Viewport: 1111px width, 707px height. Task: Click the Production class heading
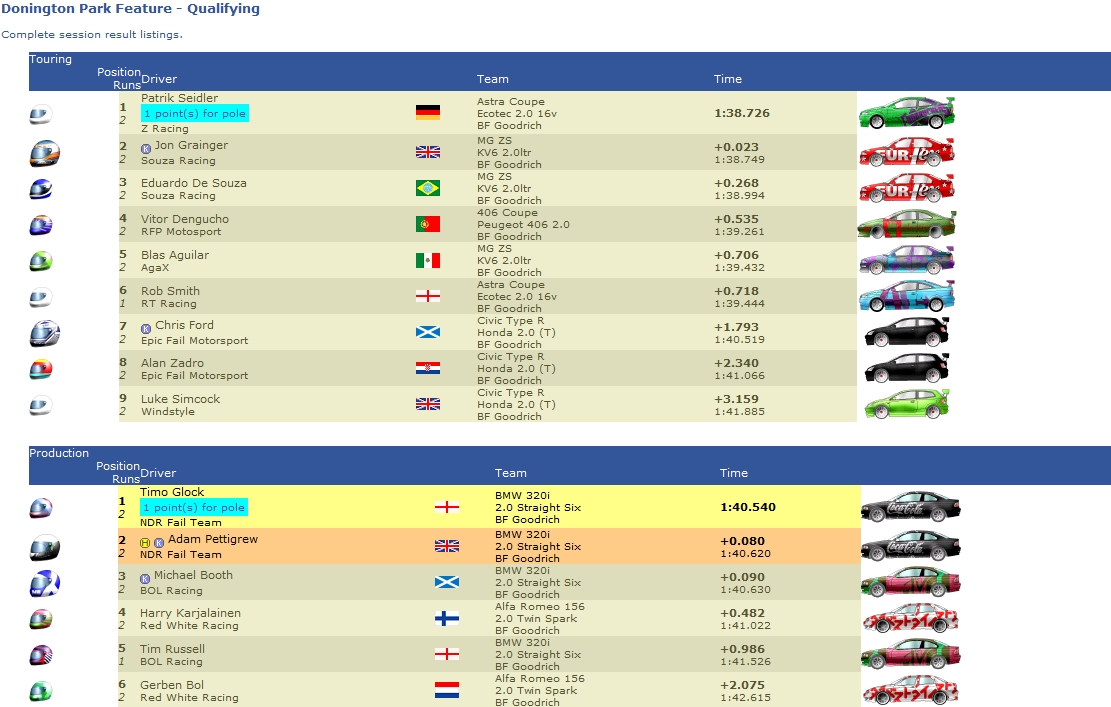pos(59,453)
